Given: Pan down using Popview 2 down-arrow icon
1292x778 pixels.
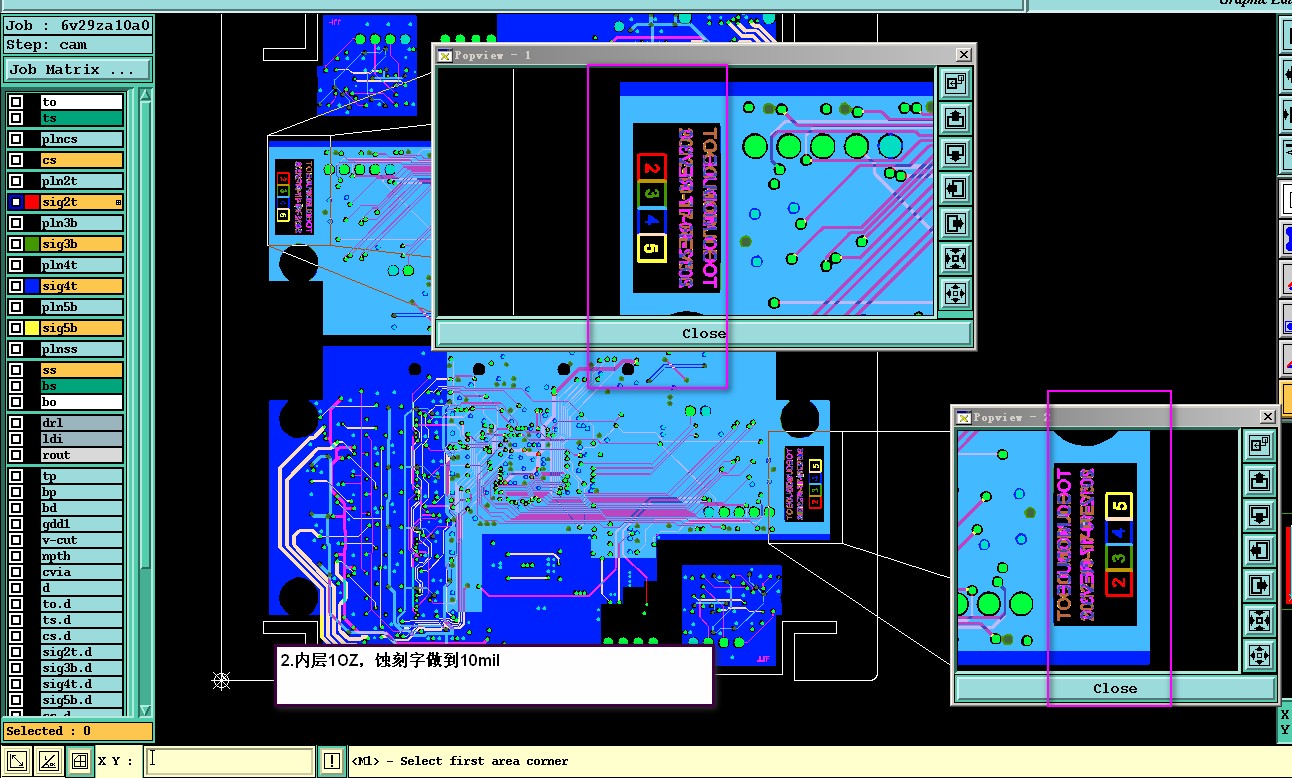Looking at the screenshot, I should (1260, 515).
